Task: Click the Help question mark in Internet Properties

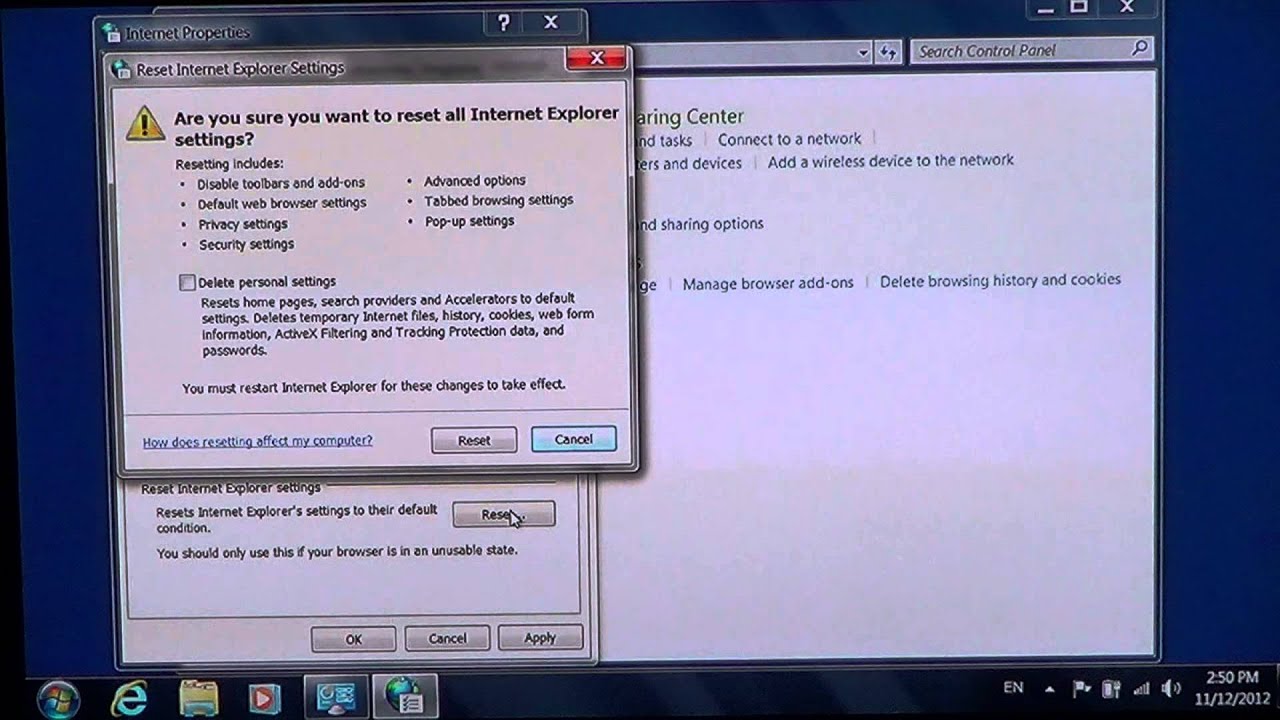Action: click(504, 22)
